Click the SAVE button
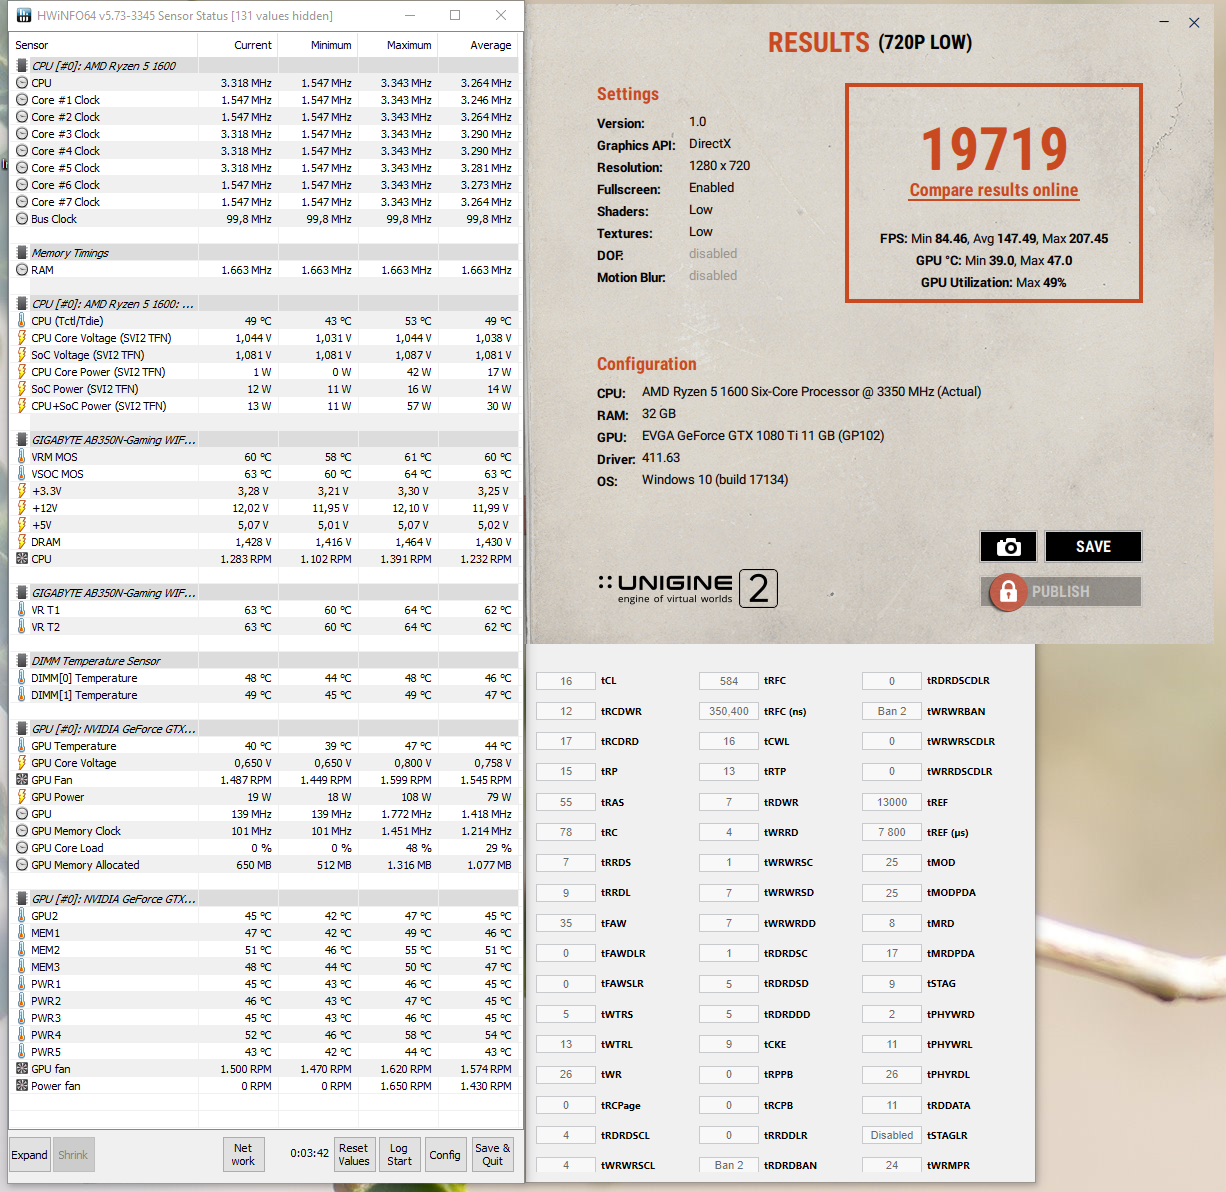 click(1093, 546)
